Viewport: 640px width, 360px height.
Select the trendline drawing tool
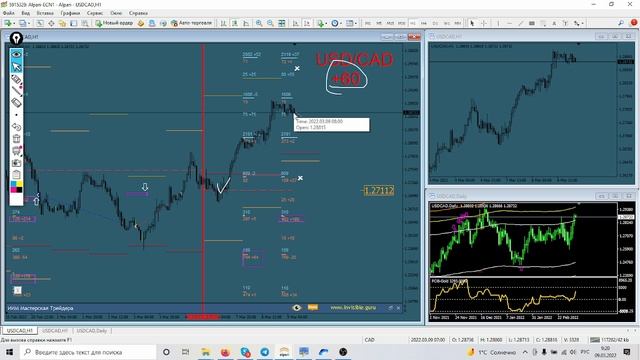coord(521,23)
